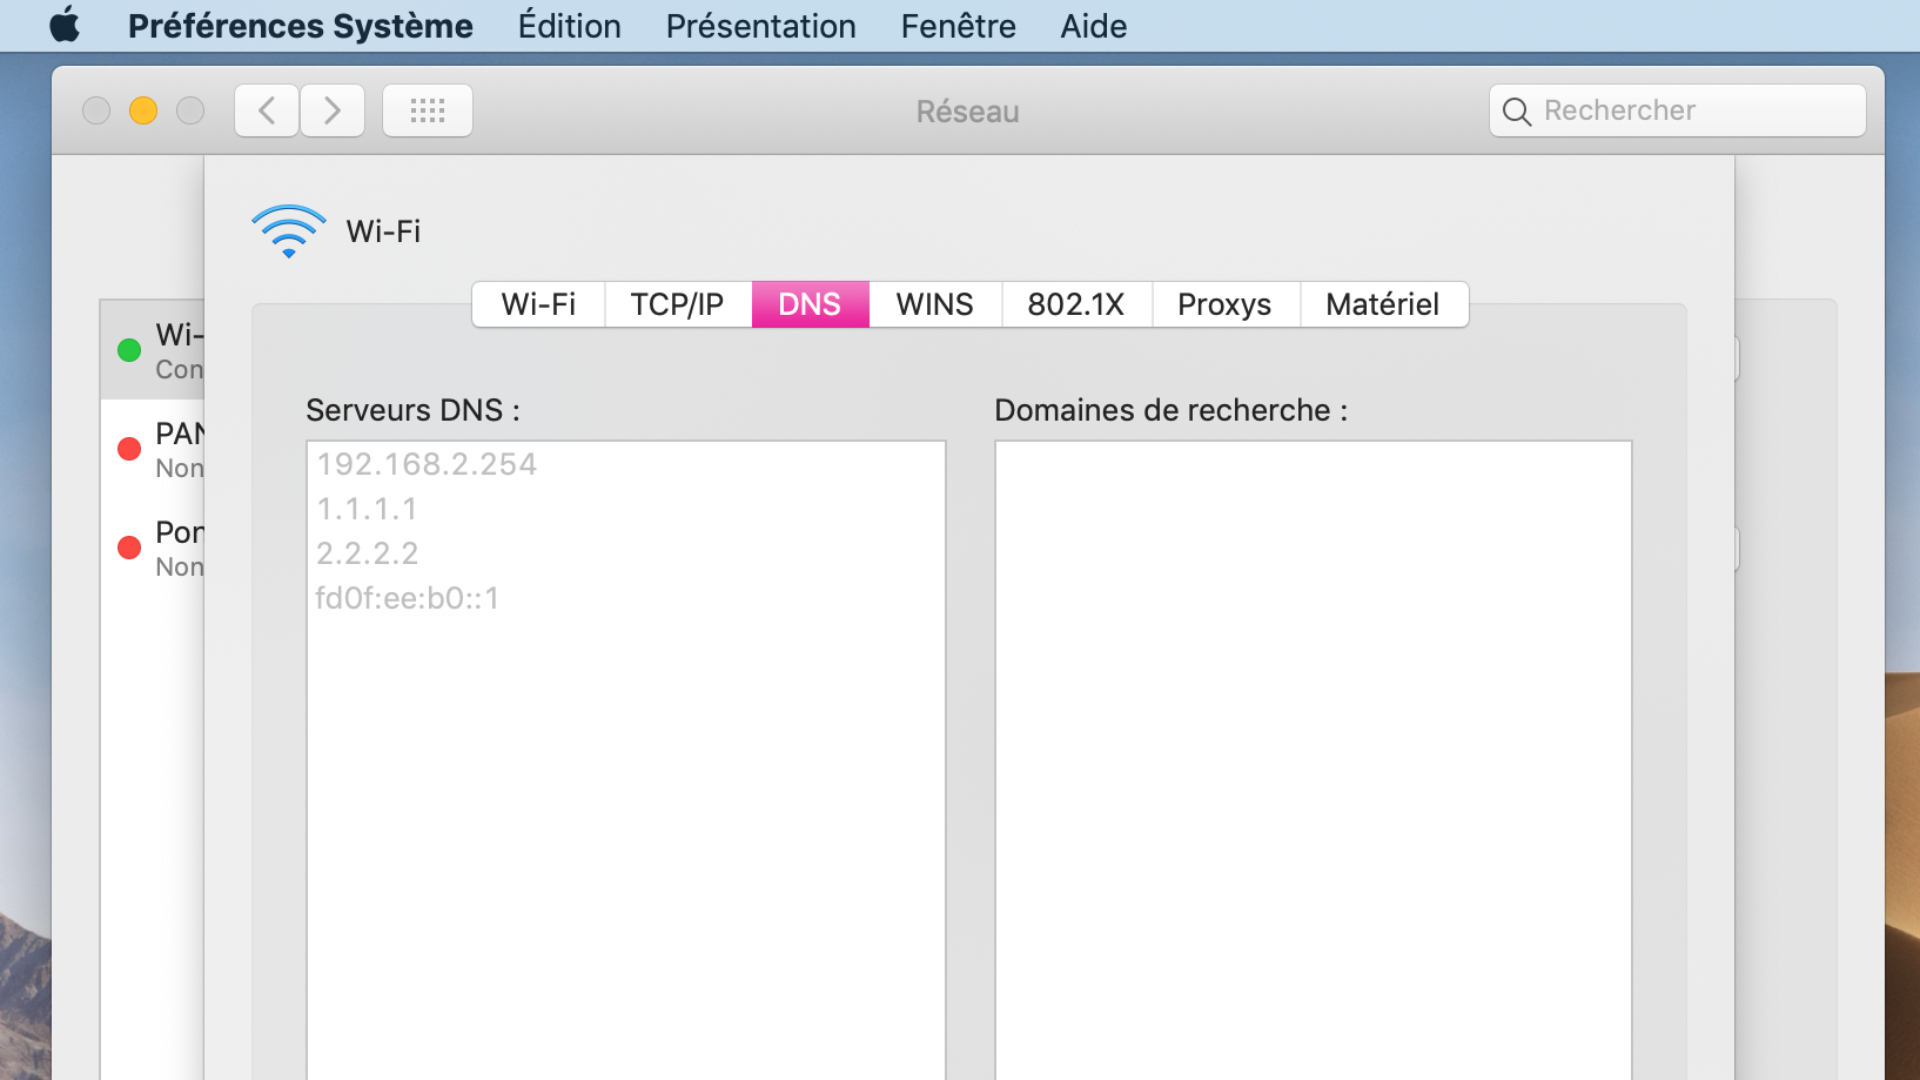Click in the Rechercher search field

point(1677,110)
